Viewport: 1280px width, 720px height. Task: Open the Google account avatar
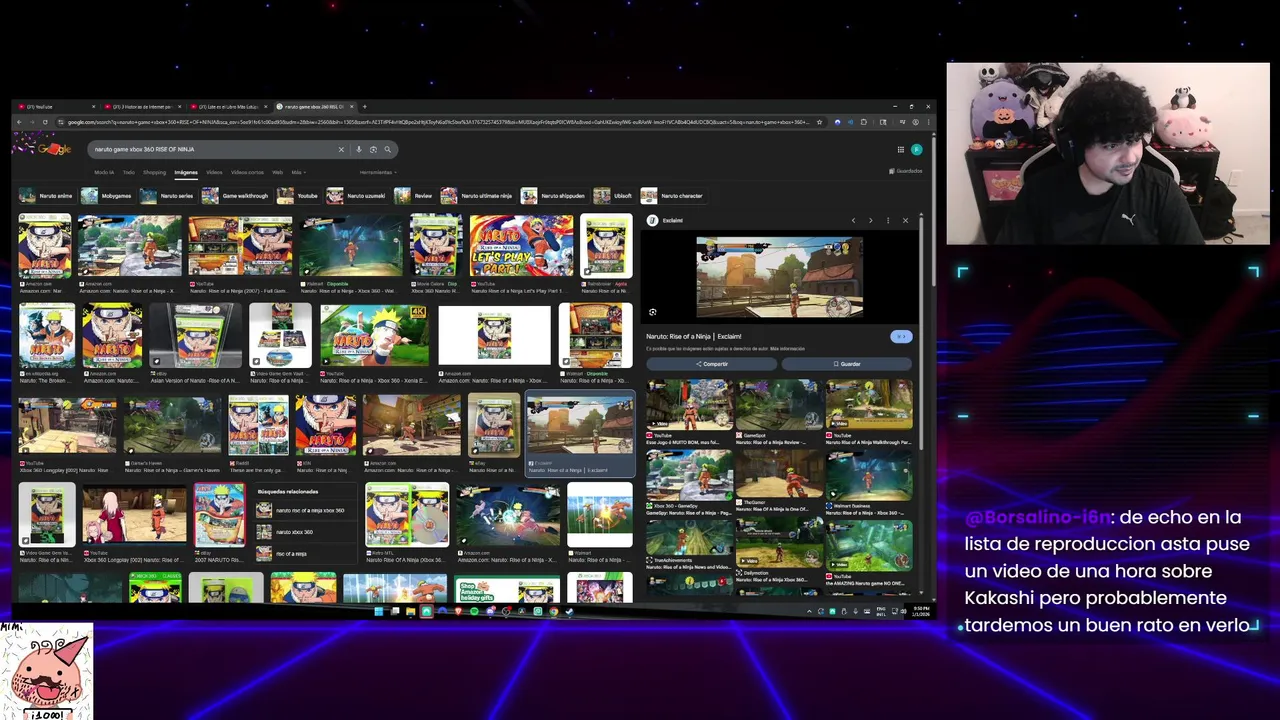pos(916,149)
